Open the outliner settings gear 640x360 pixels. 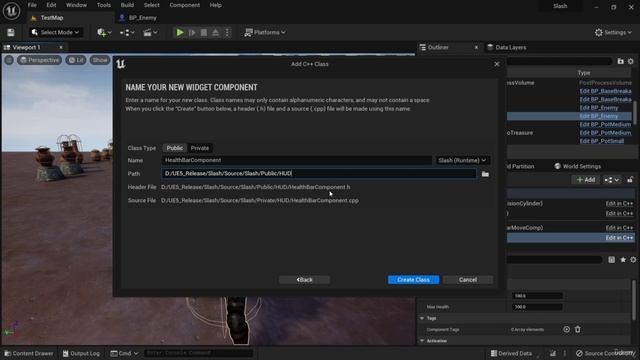631,61
